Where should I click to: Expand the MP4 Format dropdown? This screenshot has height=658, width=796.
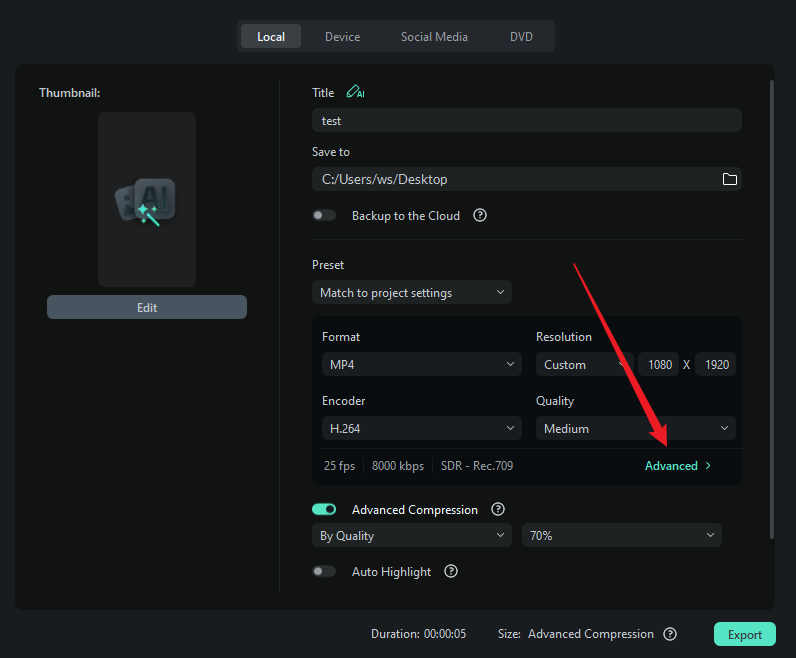click(x=421, y=365)
